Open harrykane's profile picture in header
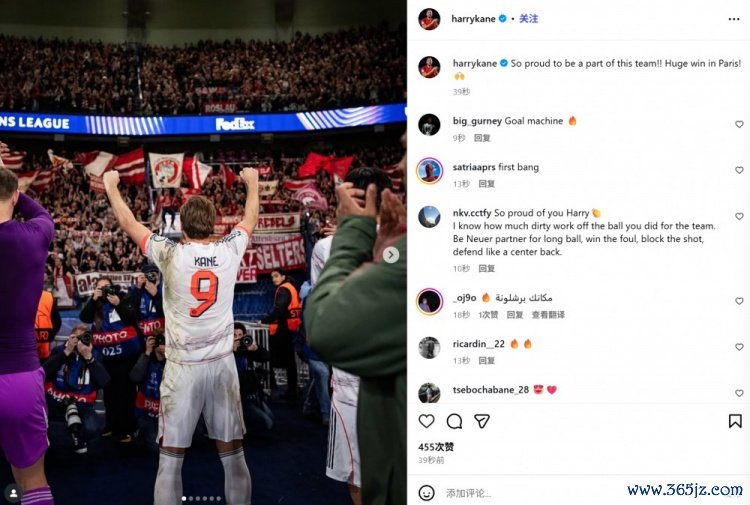750x505 pixels. coord(429,19)
